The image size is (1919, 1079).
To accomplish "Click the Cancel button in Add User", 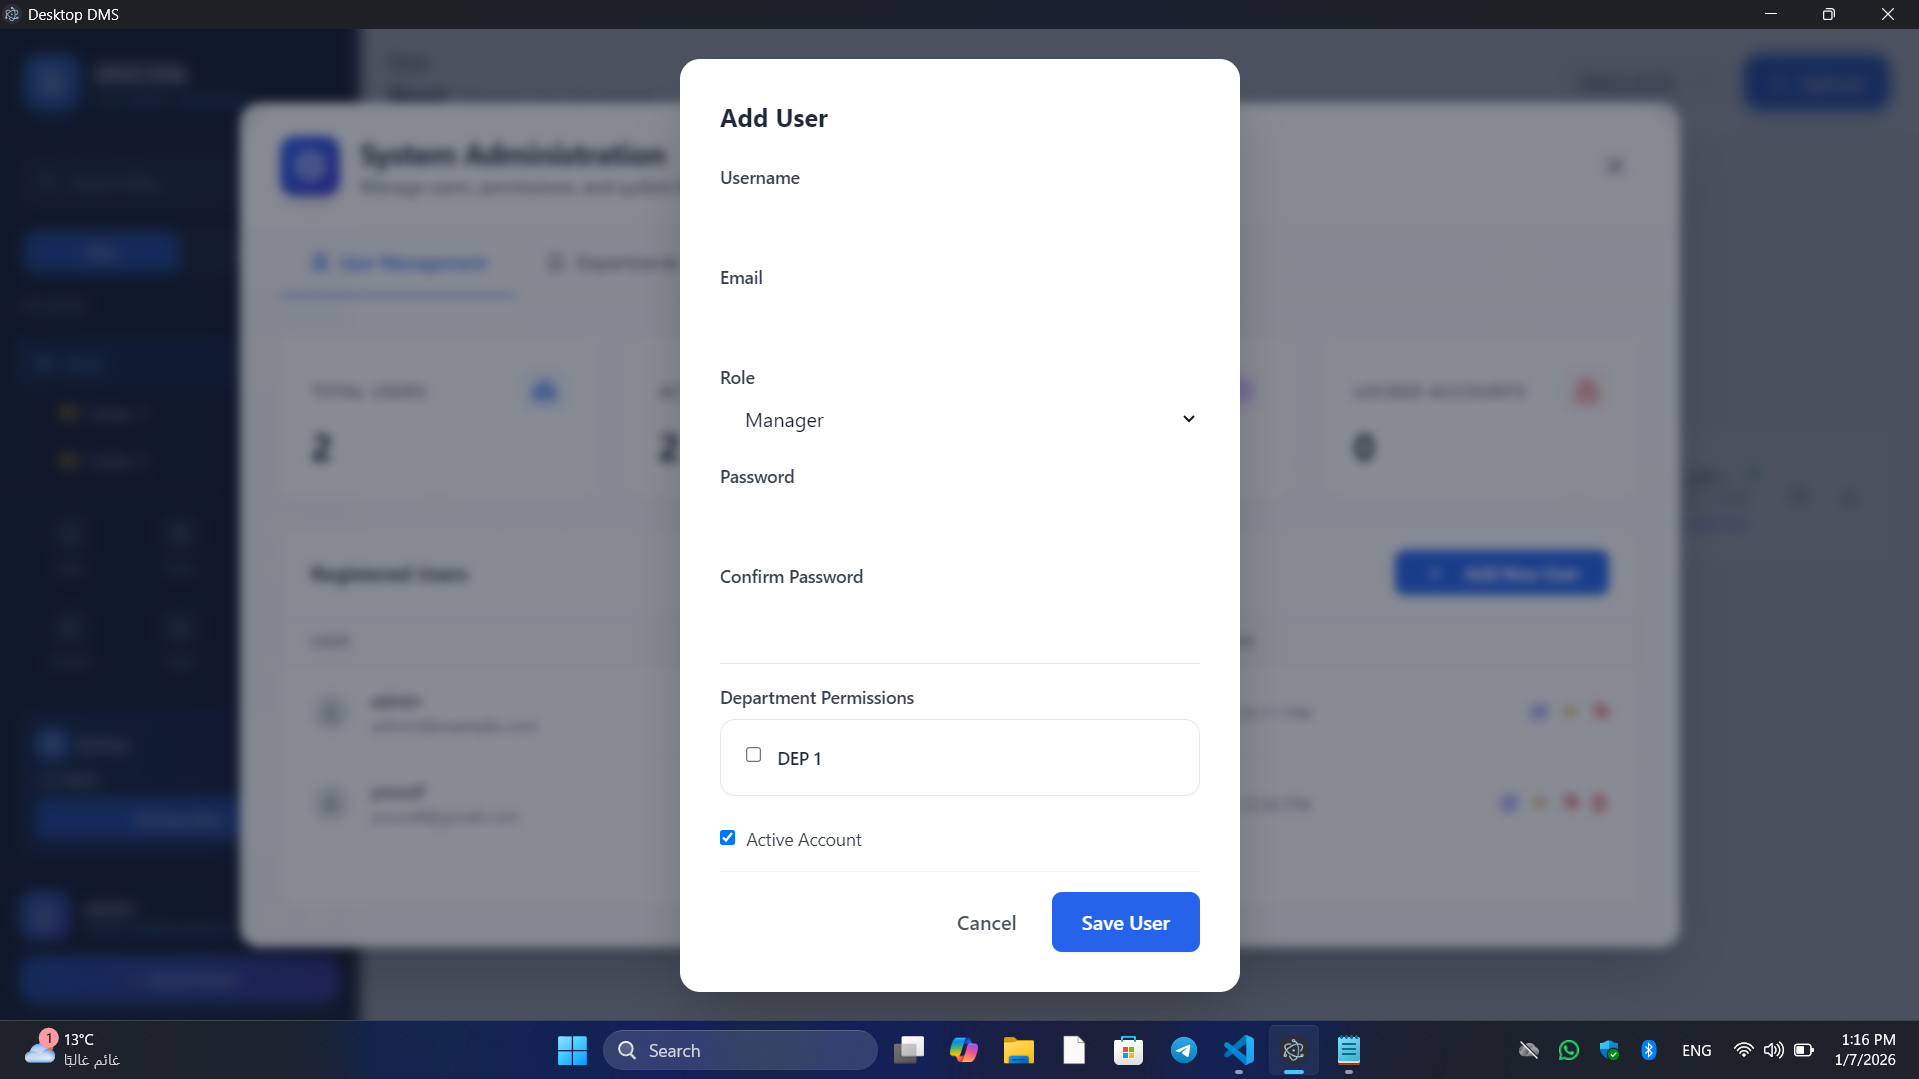I will pos(986,922).
